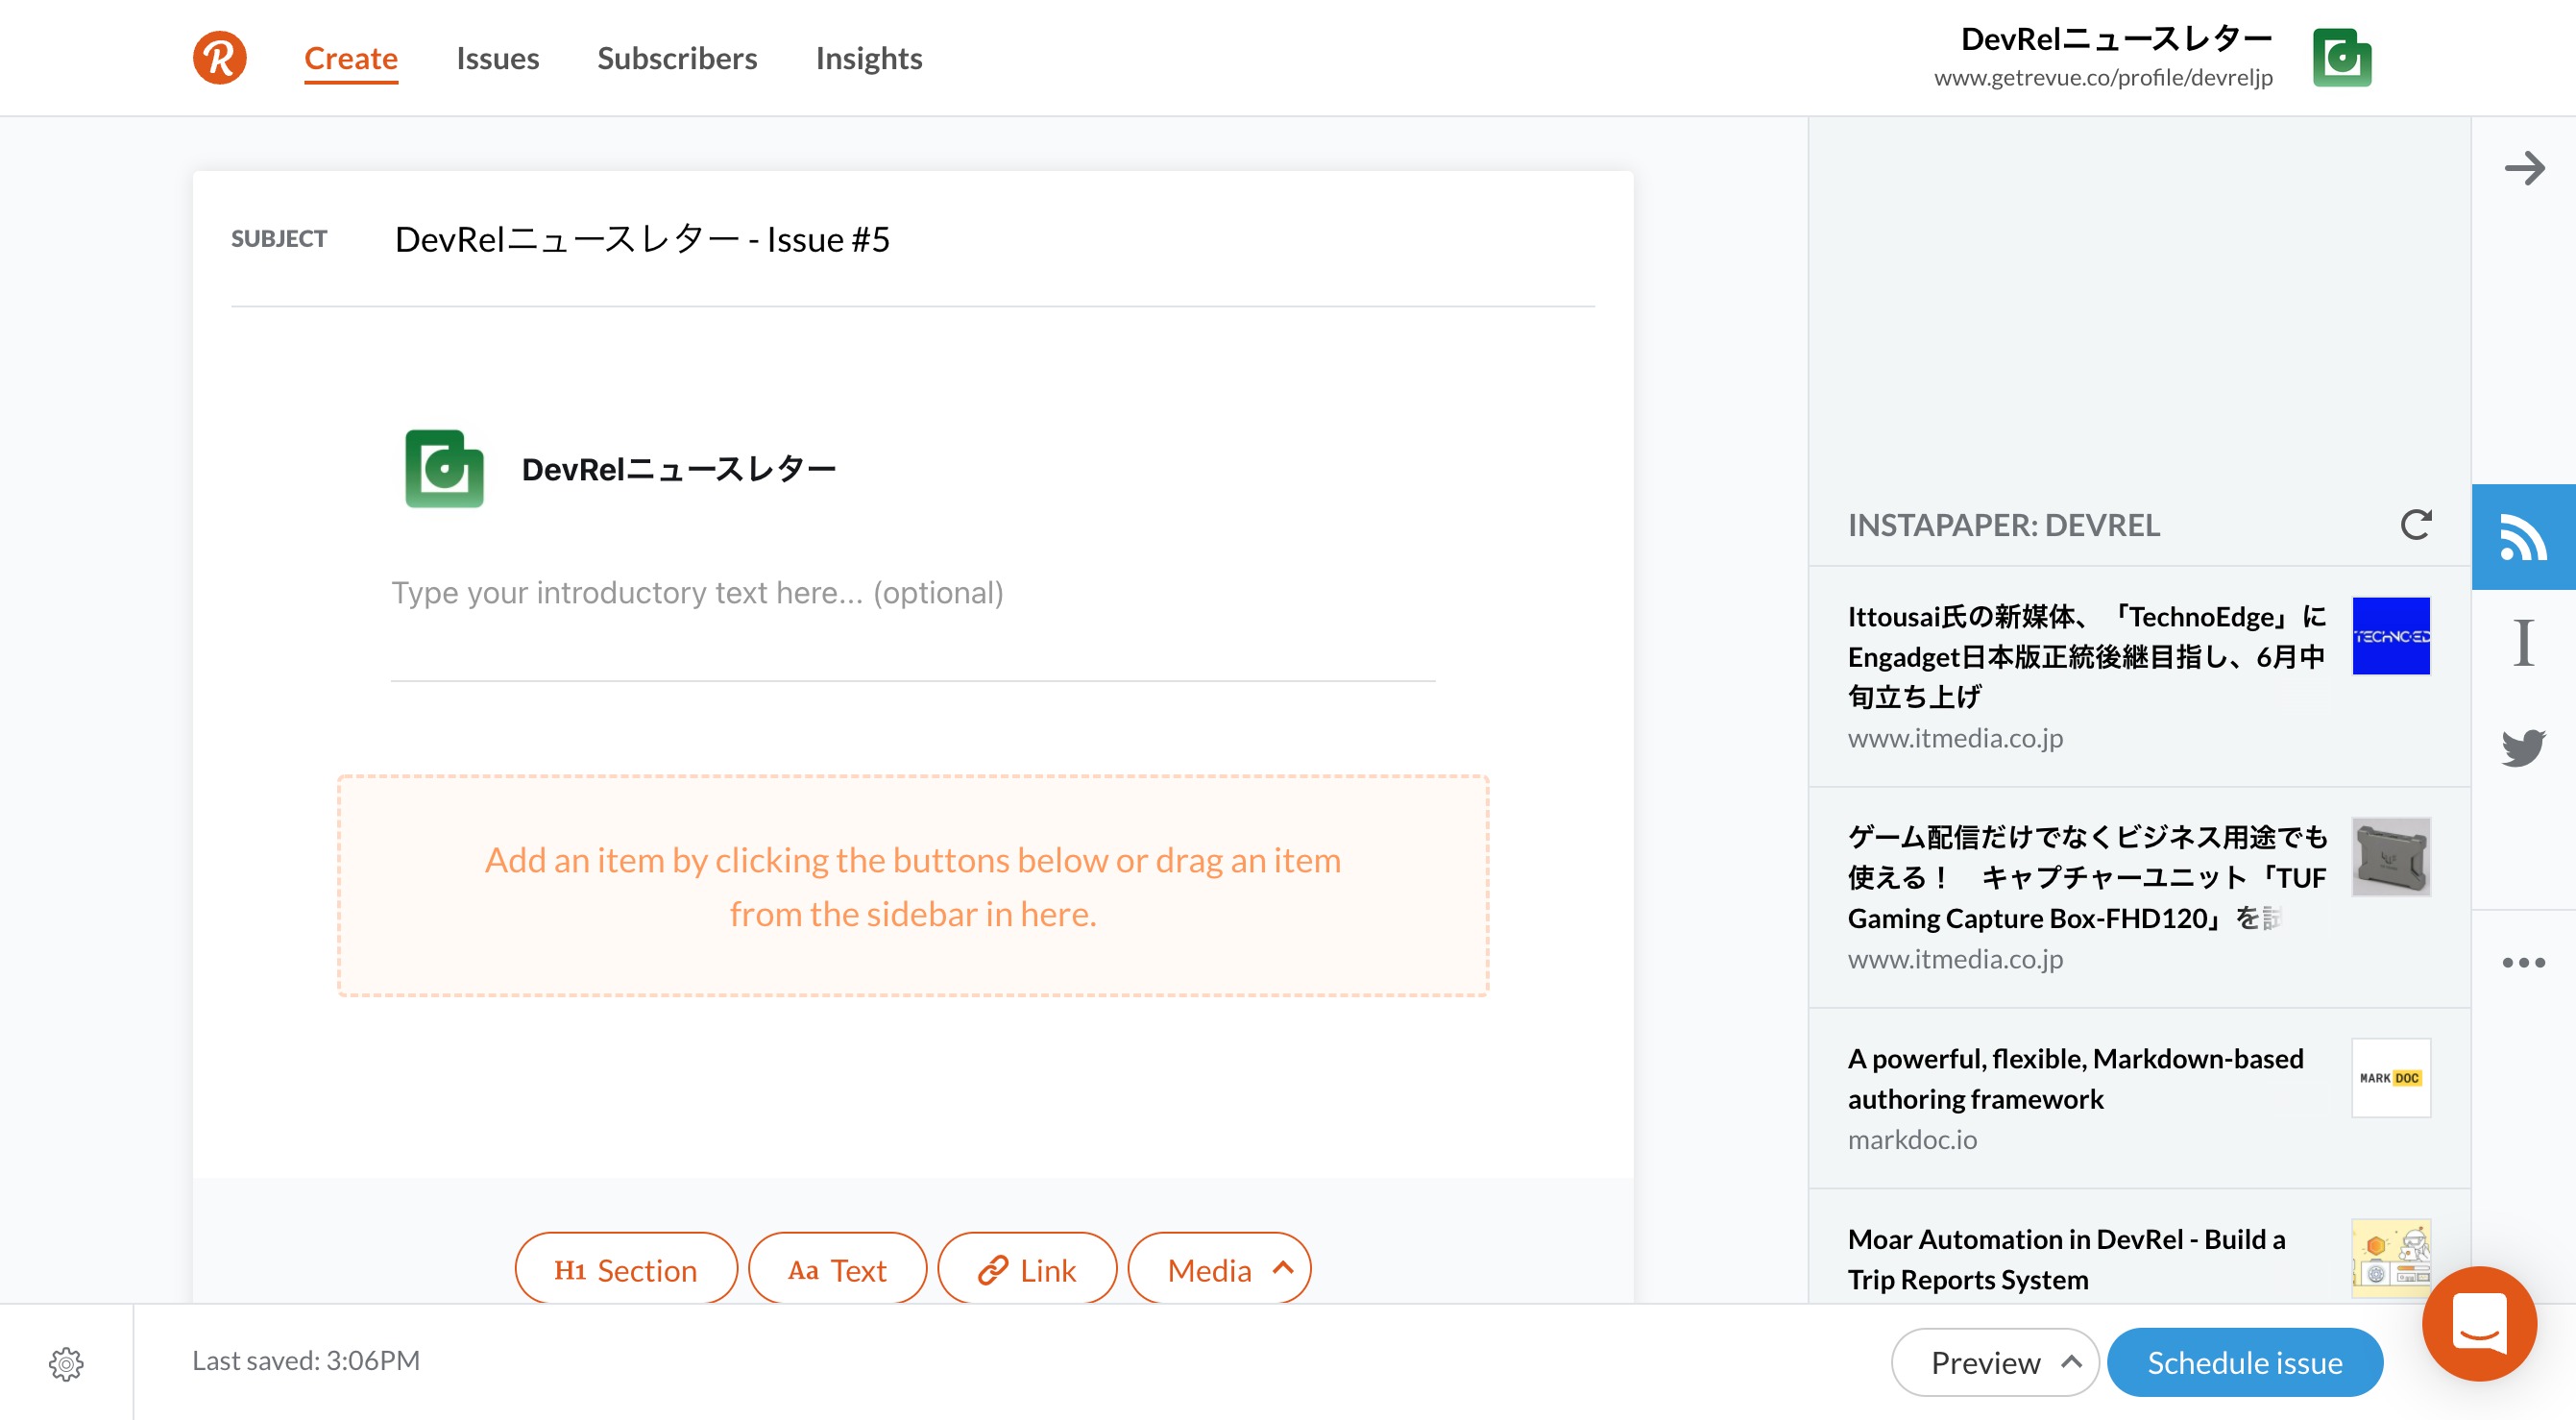Screen dimensions: 2576x1420
Task: Open the Twitter source icon
Action: coord(2523,747)
